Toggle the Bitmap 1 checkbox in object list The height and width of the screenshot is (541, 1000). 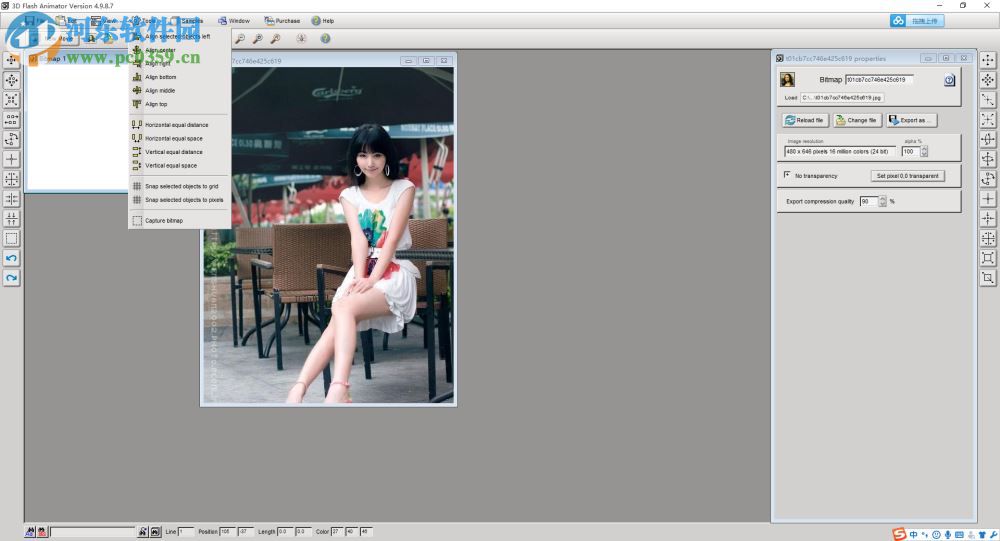click(33, 59)
